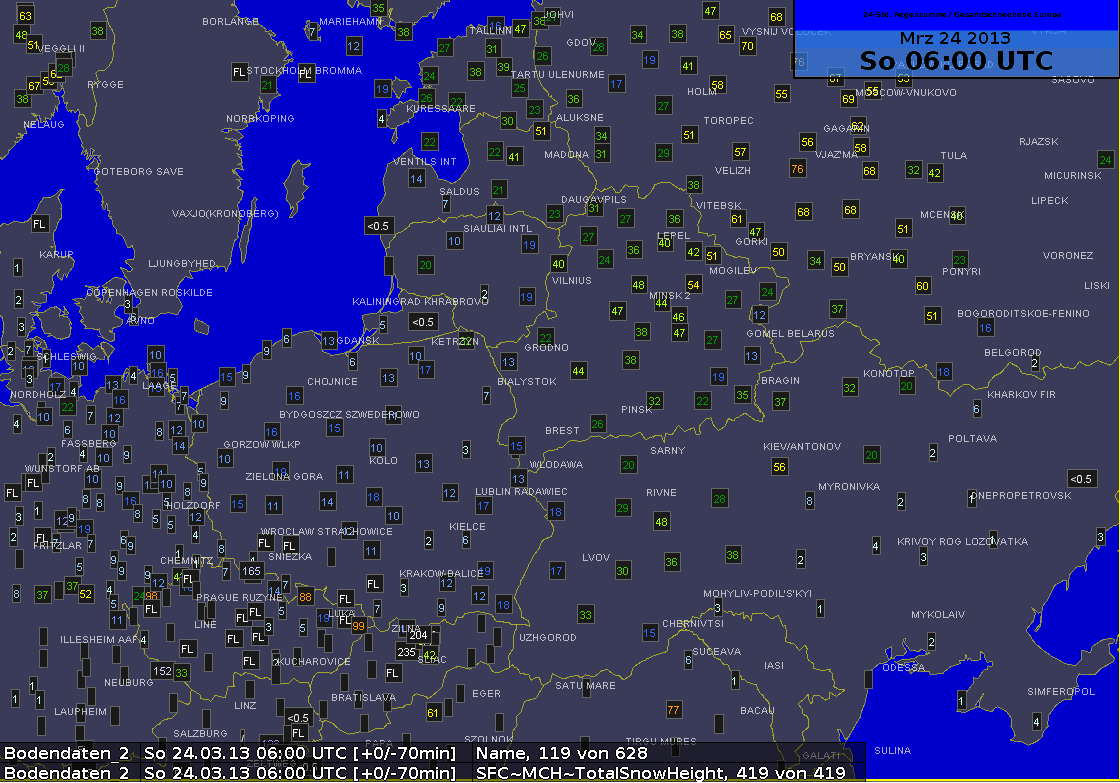Click the KALININGRAD KHRABROVO station label

[x=420, y=301]
